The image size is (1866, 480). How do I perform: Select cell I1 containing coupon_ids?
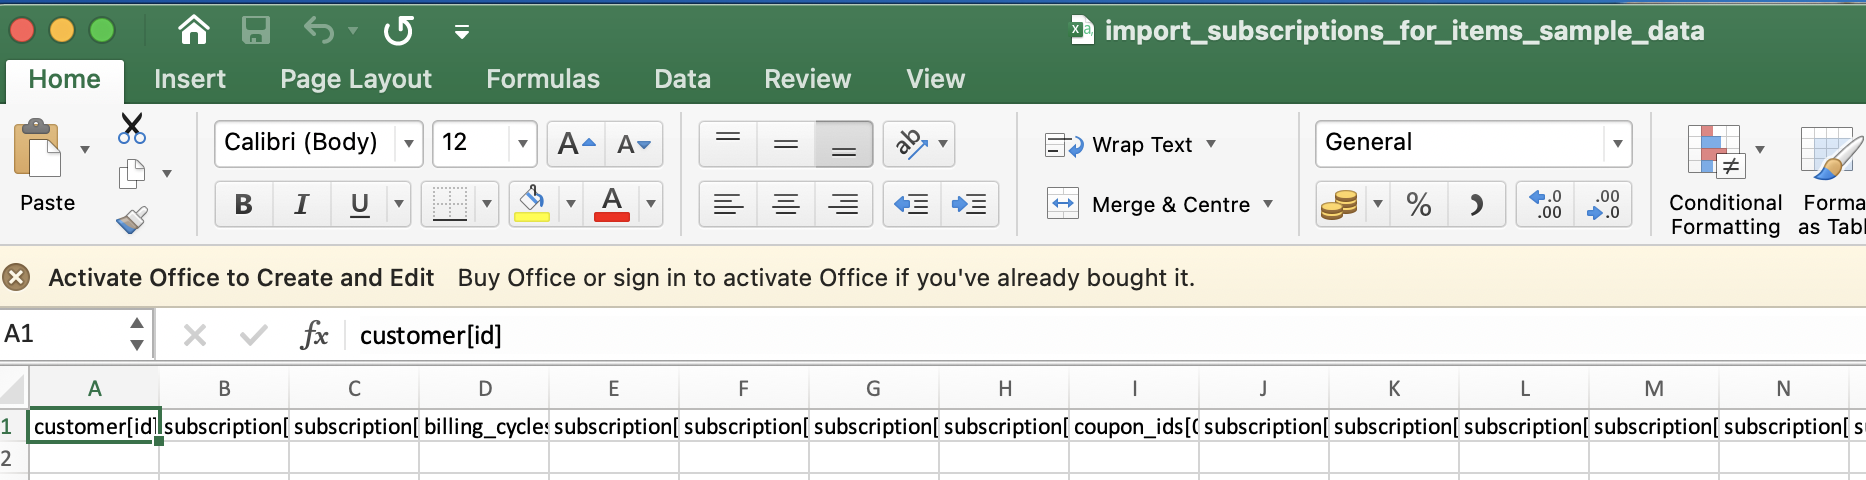click(1134, 427)
